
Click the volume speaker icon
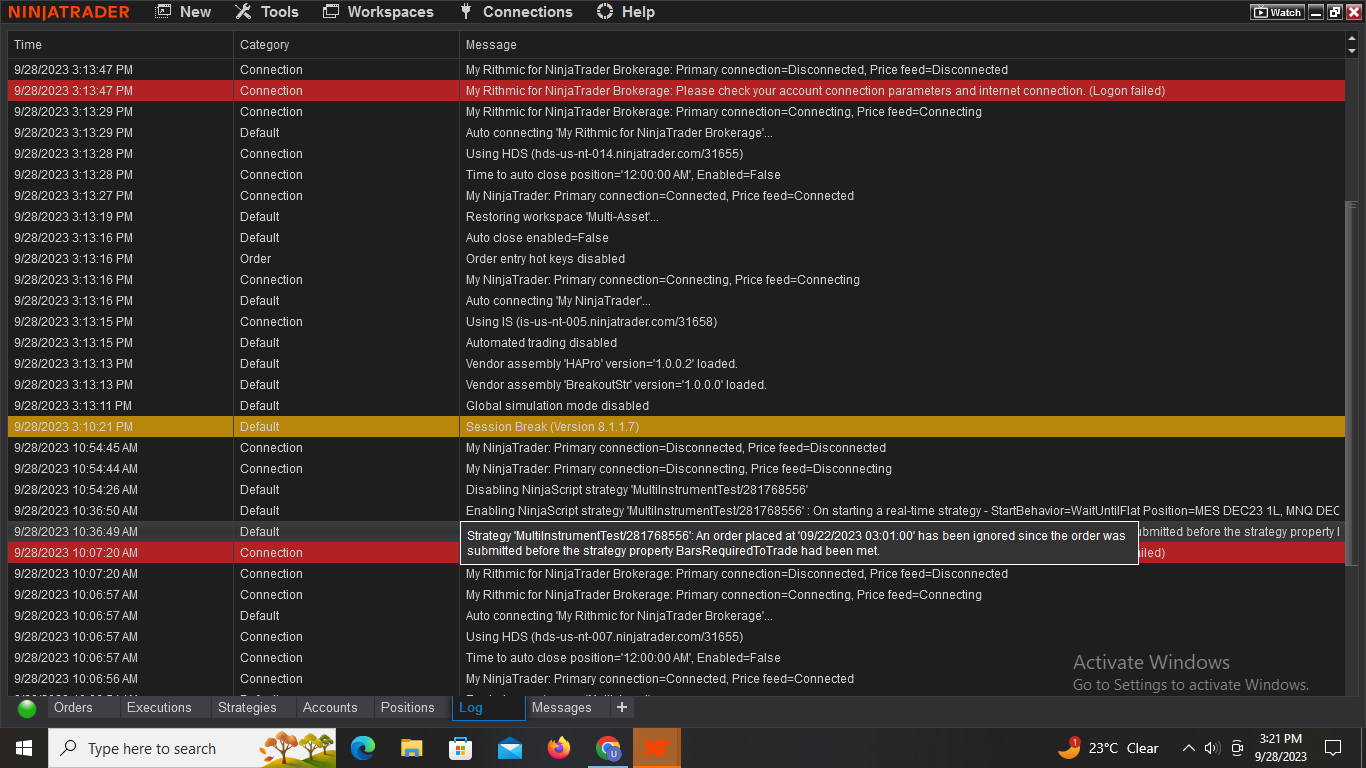click(1212, 748)
